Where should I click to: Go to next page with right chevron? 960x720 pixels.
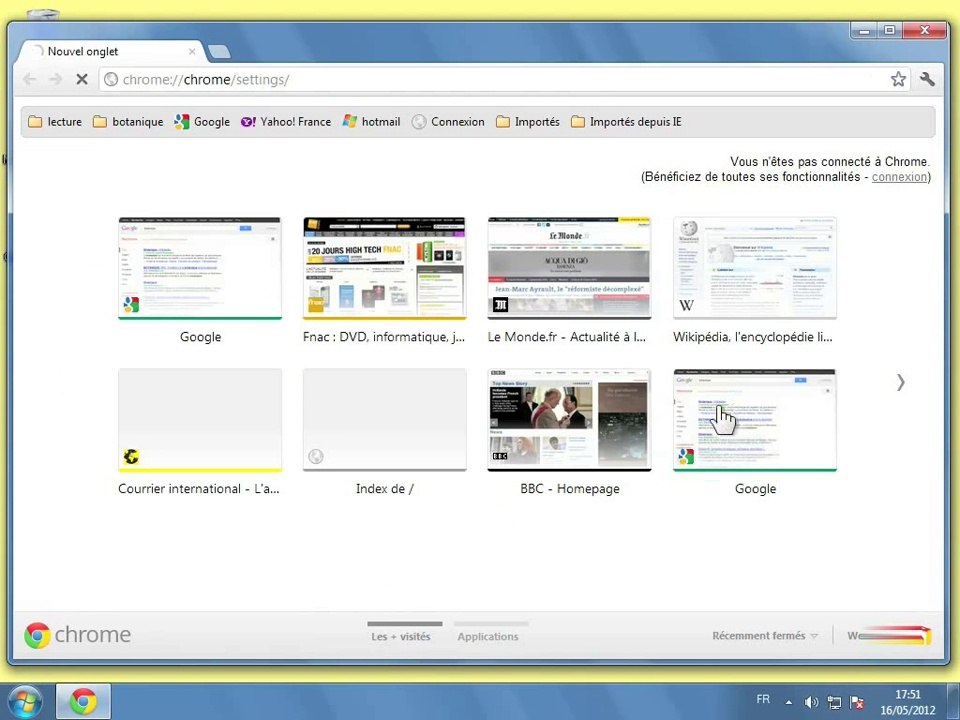(901, 383)
